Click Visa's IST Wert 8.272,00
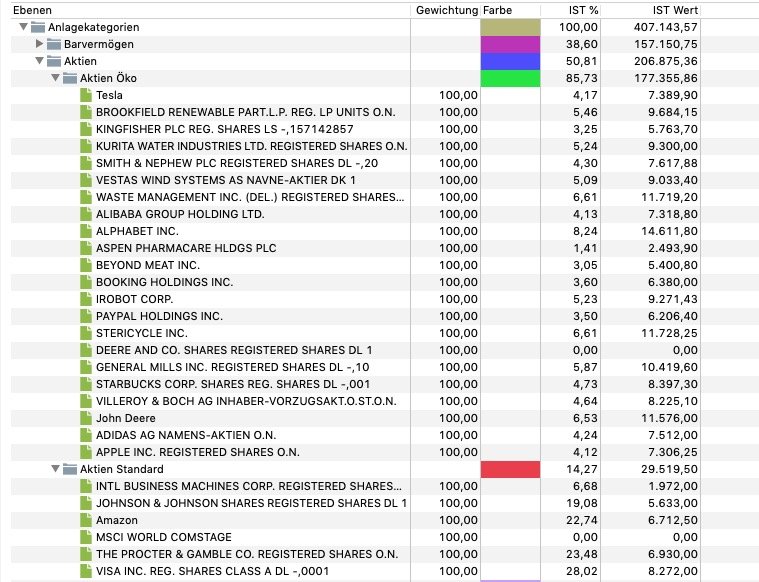Viewport: 759px width, 582px height. click(673, 571)
